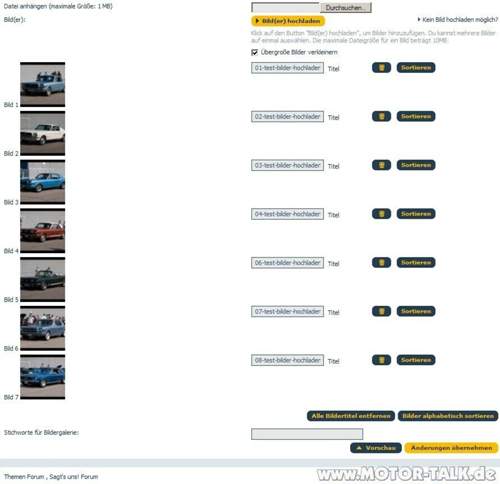Edit title field 06-test-bilder-hochlader
500x484 pixels.
[x=287, y=263]
